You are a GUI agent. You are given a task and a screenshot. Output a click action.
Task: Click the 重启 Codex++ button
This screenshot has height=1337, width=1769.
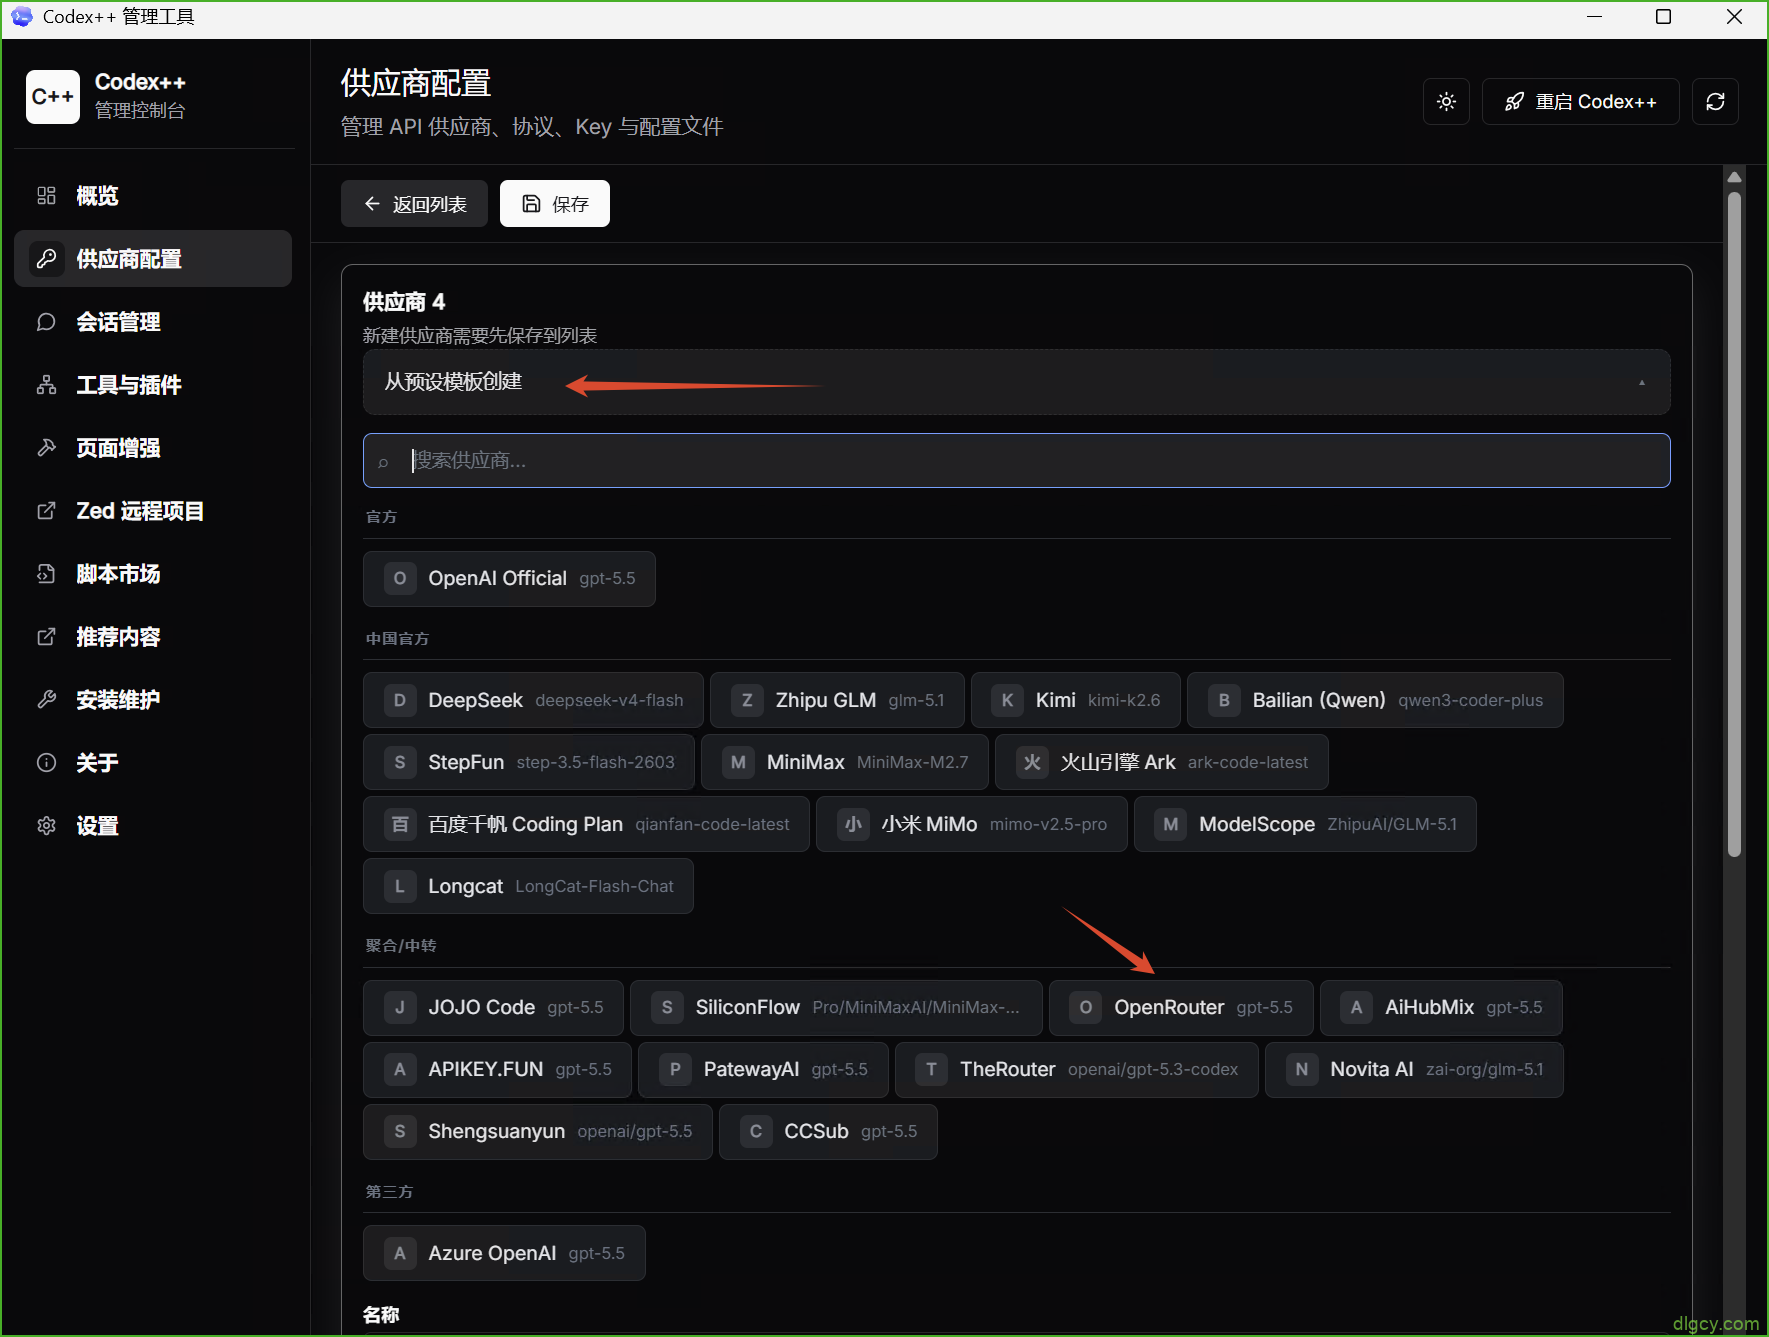[x=1580, y=102]
